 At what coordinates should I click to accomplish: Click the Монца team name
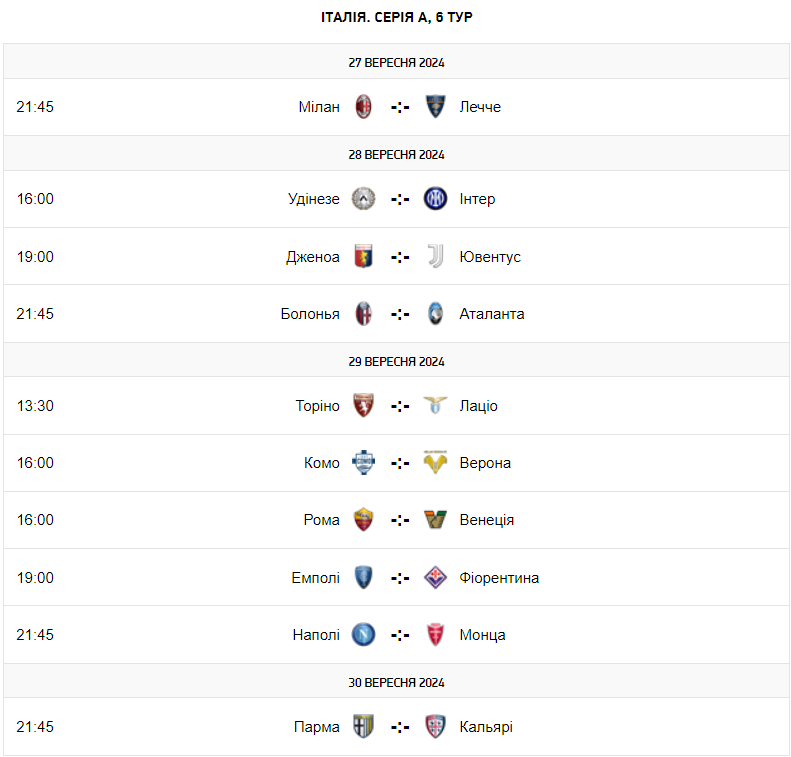coord(482,635)
